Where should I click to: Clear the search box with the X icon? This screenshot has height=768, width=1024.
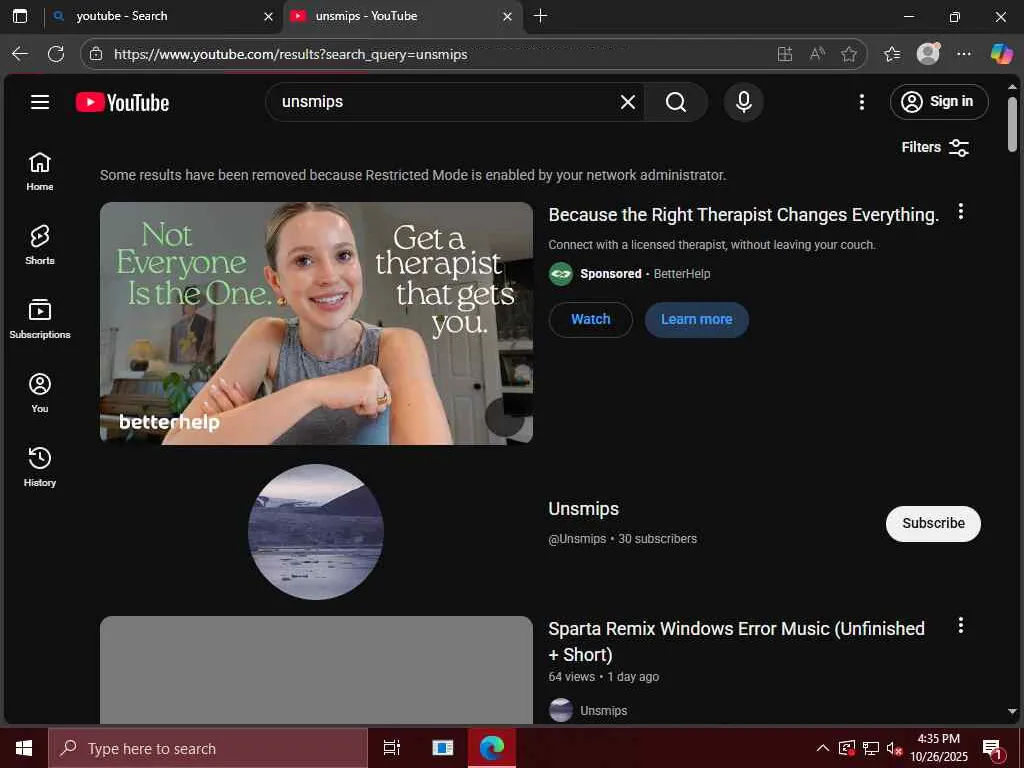628,102
